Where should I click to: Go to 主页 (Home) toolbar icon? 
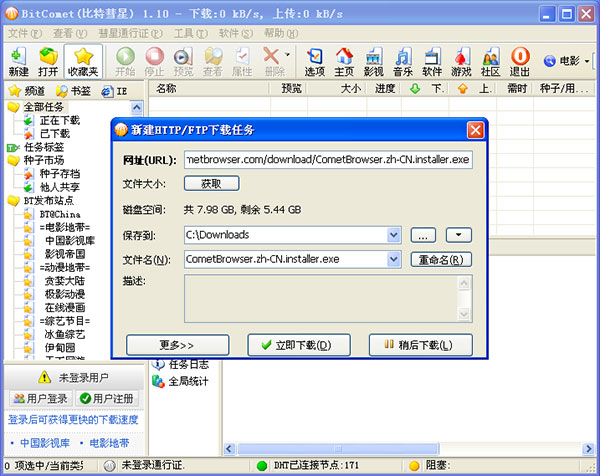coord(344,62)
